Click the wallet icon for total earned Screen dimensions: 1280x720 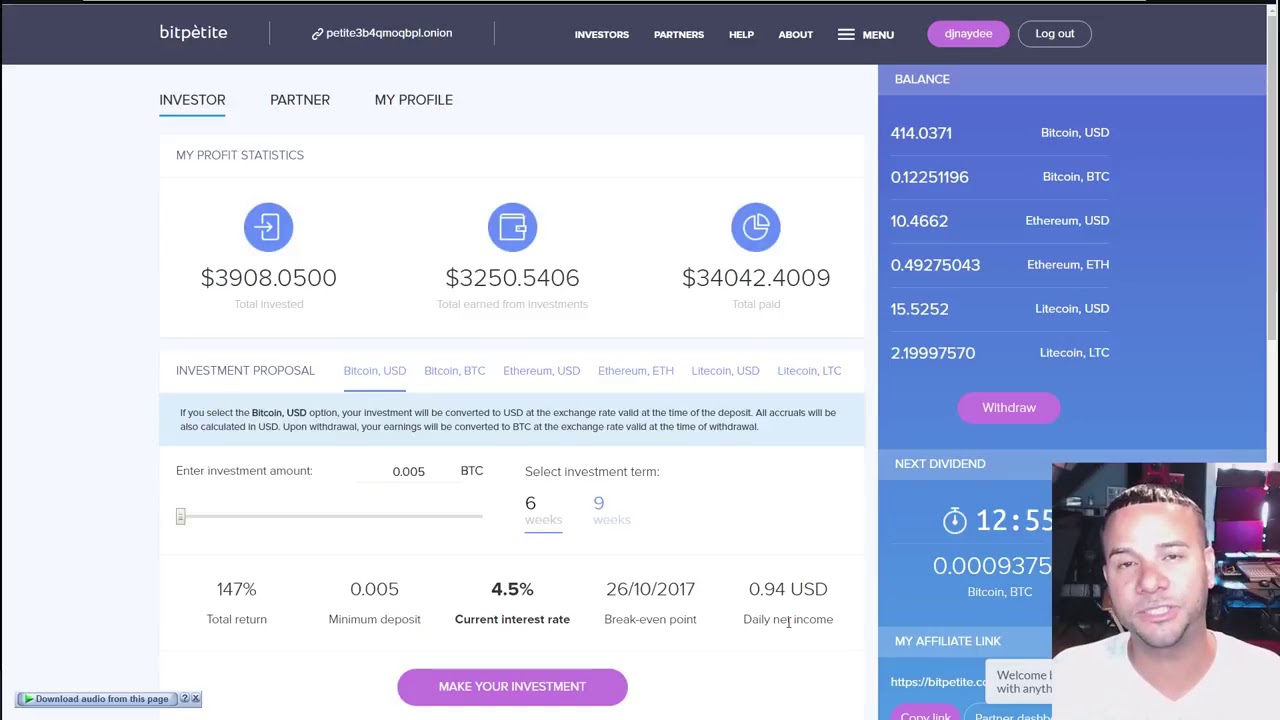click(x=512, y=227)
